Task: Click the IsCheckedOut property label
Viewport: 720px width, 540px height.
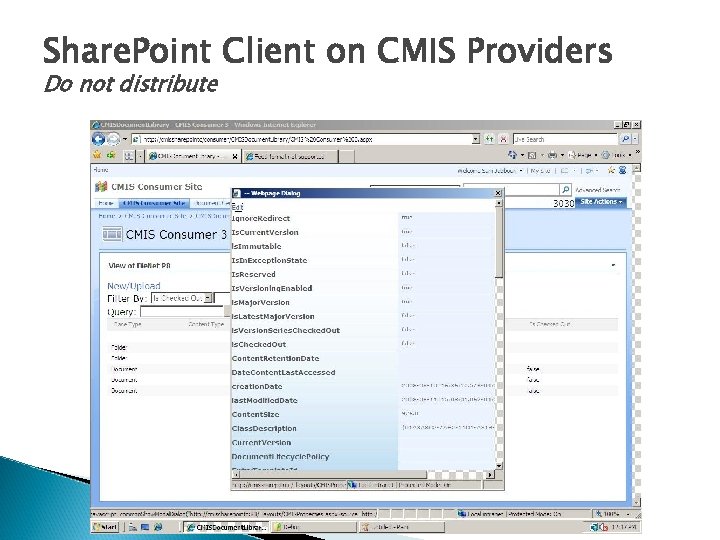Action: (259, 344)
